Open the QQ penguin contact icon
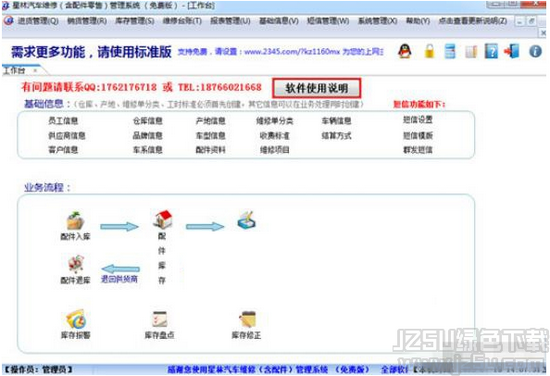The image size is (550, 376). (x=405, y=51)
